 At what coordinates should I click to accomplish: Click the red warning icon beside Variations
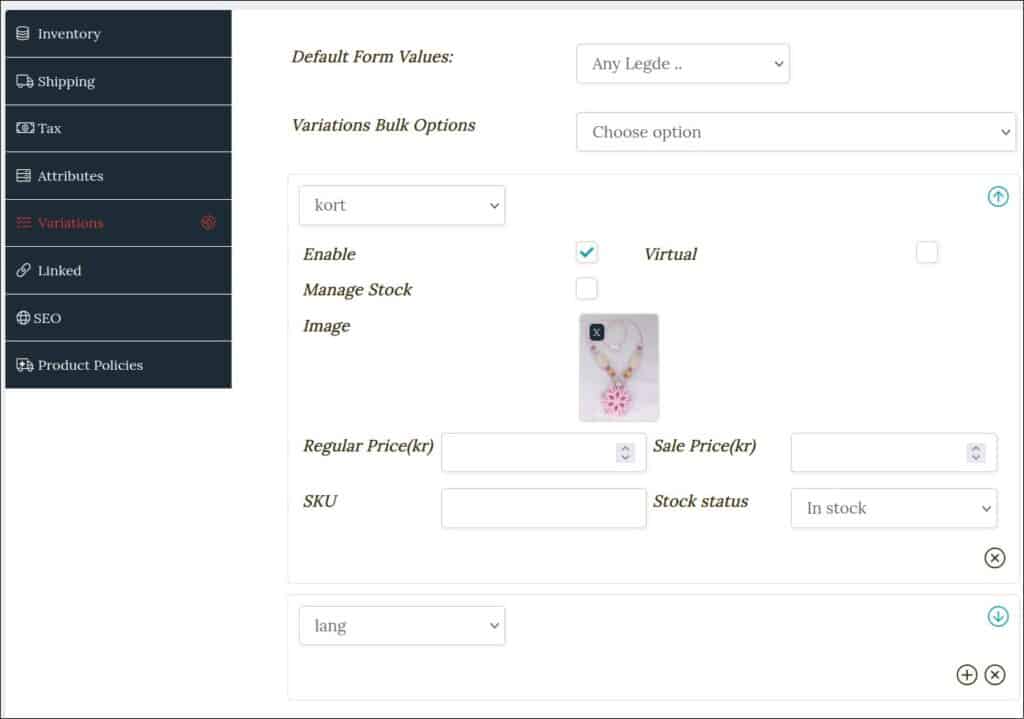click(x=208, y=223)
